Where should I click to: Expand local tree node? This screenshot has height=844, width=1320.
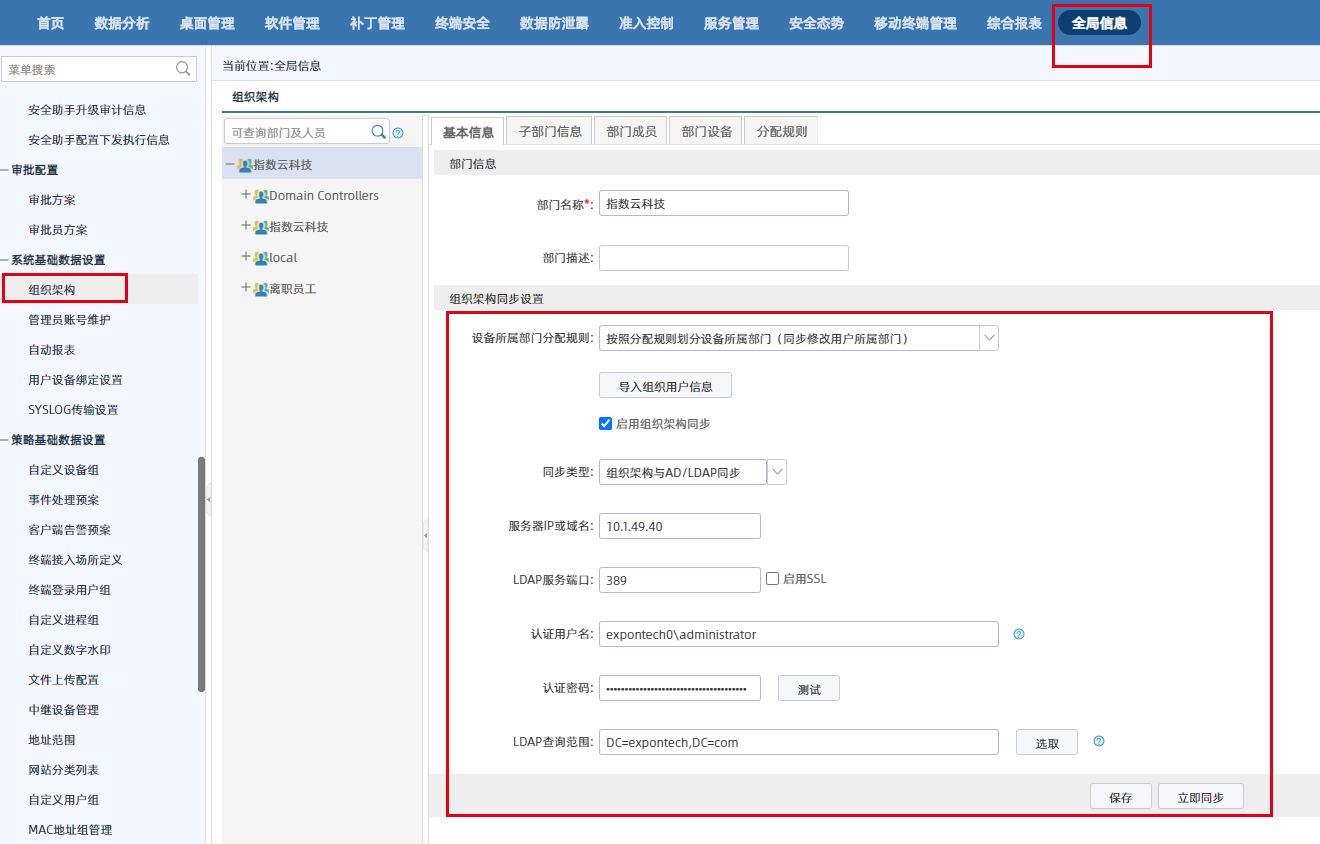(246, 257)
